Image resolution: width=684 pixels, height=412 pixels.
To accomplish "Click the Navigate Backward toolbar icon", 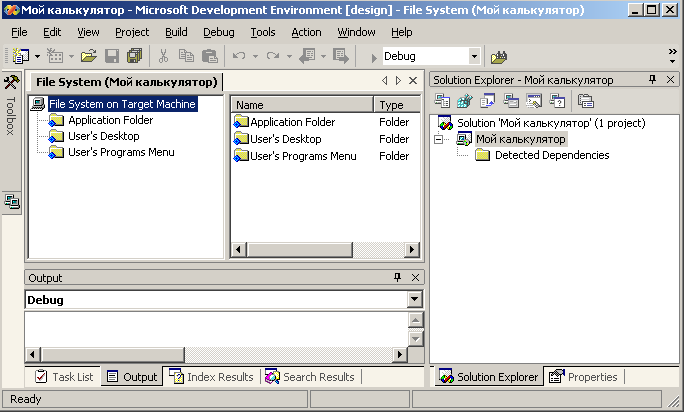I will click(x=307, y=56).
